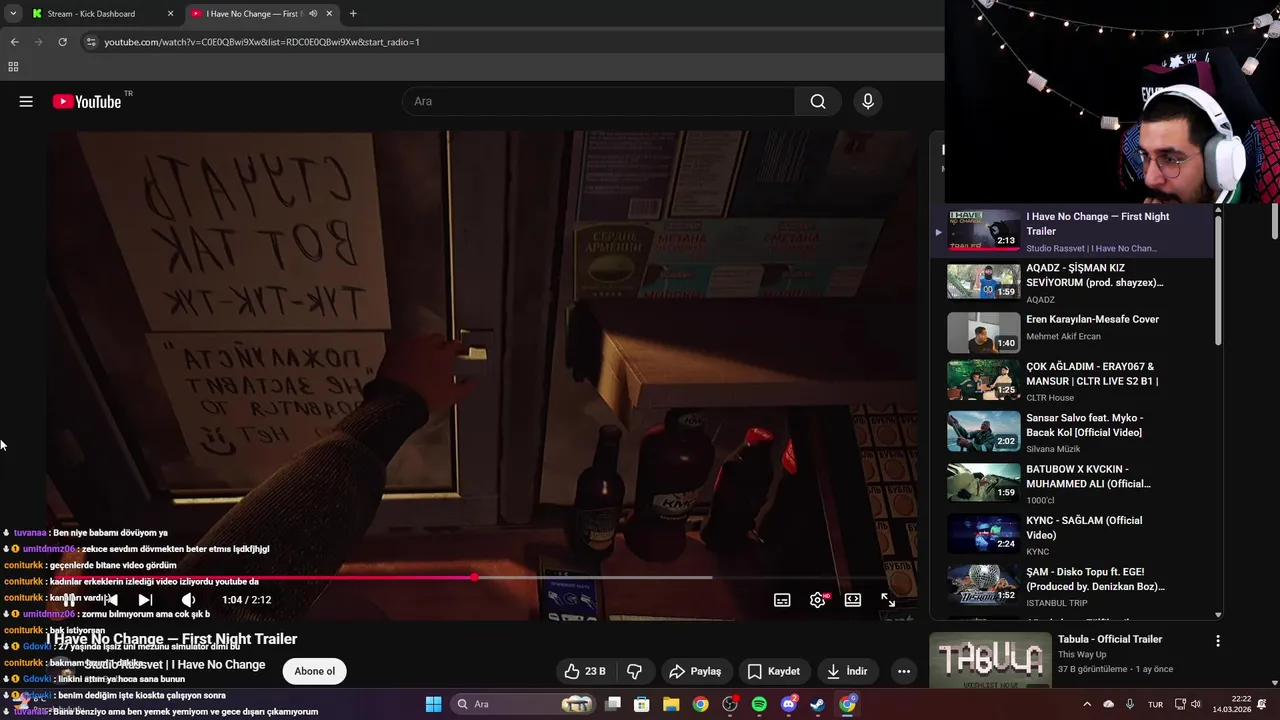Open the Windows Start menu
The width and height of the screenshot is (1280, 720).
click(x=433, y=704)
